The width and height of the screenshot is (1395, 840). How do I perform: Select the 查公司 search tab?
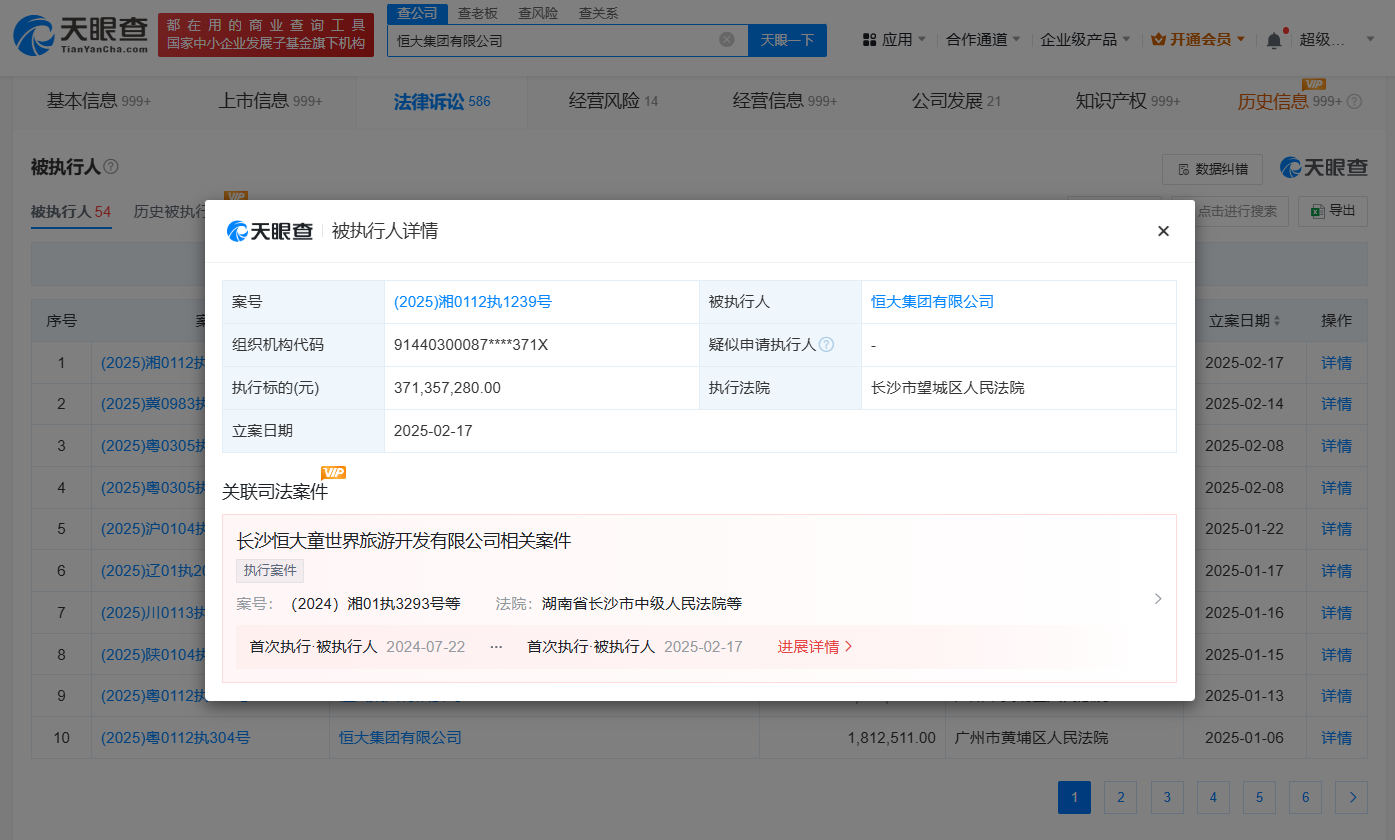coord(417,13)
